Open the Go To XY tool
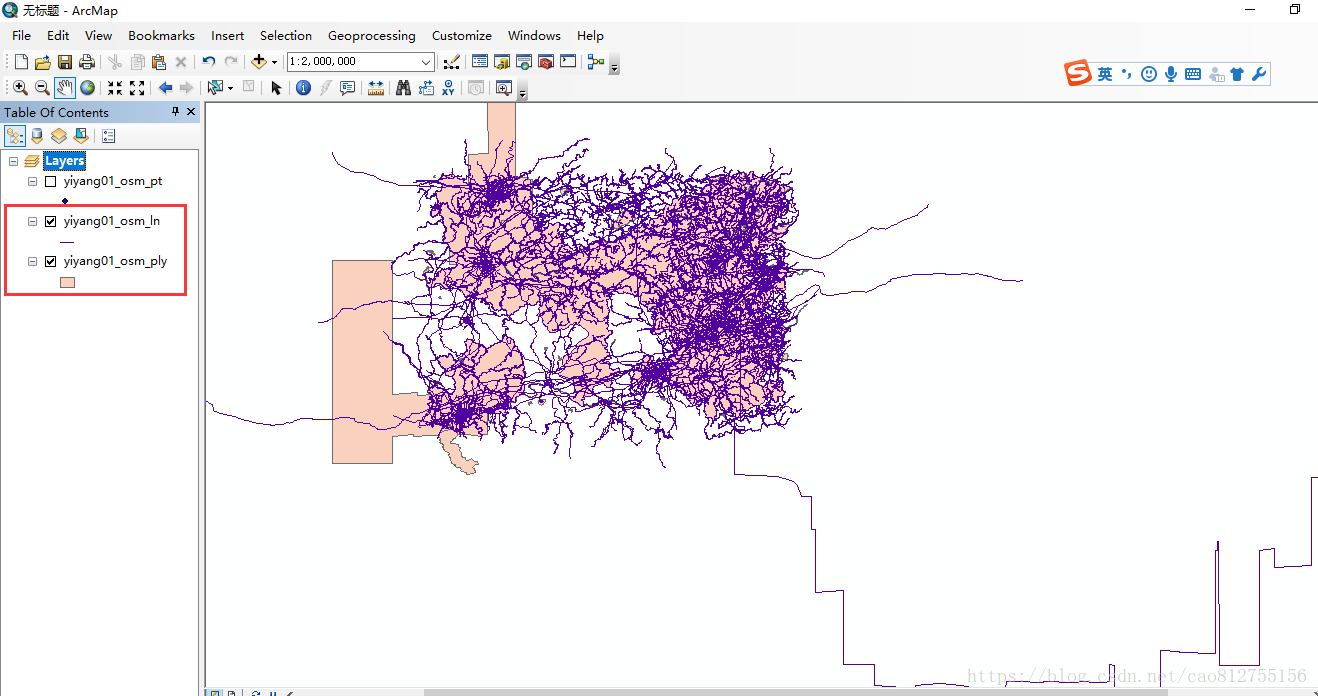The image size is (1318, 696). click(448, 88)
